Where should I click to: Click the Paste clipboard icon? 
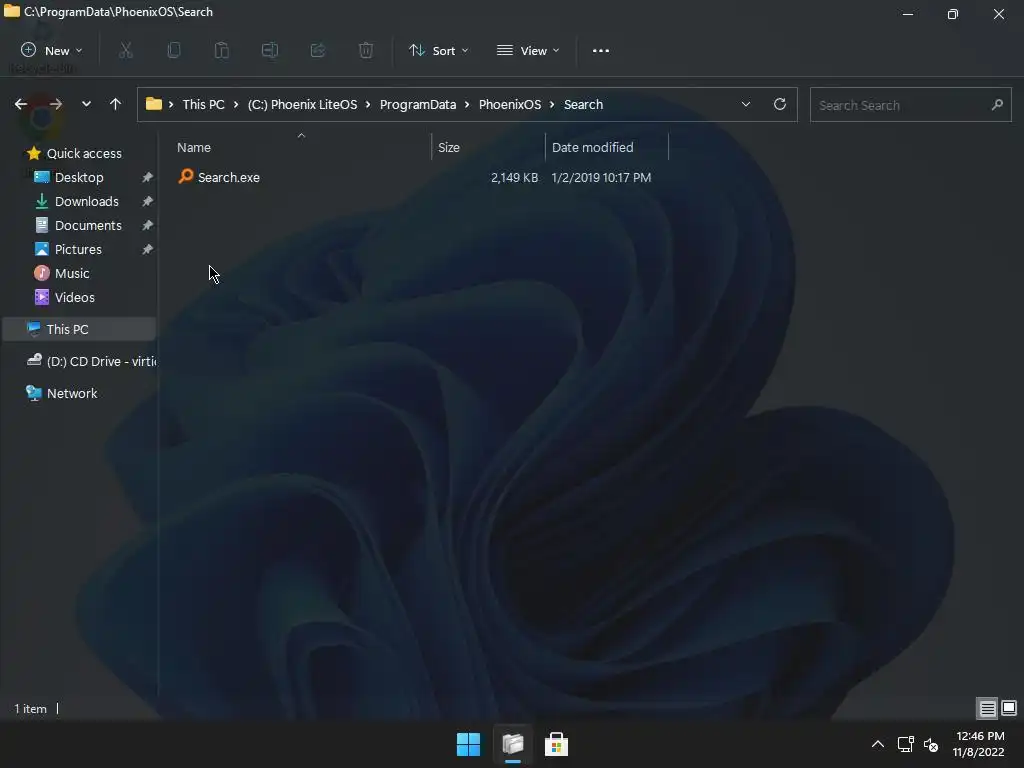222,50
